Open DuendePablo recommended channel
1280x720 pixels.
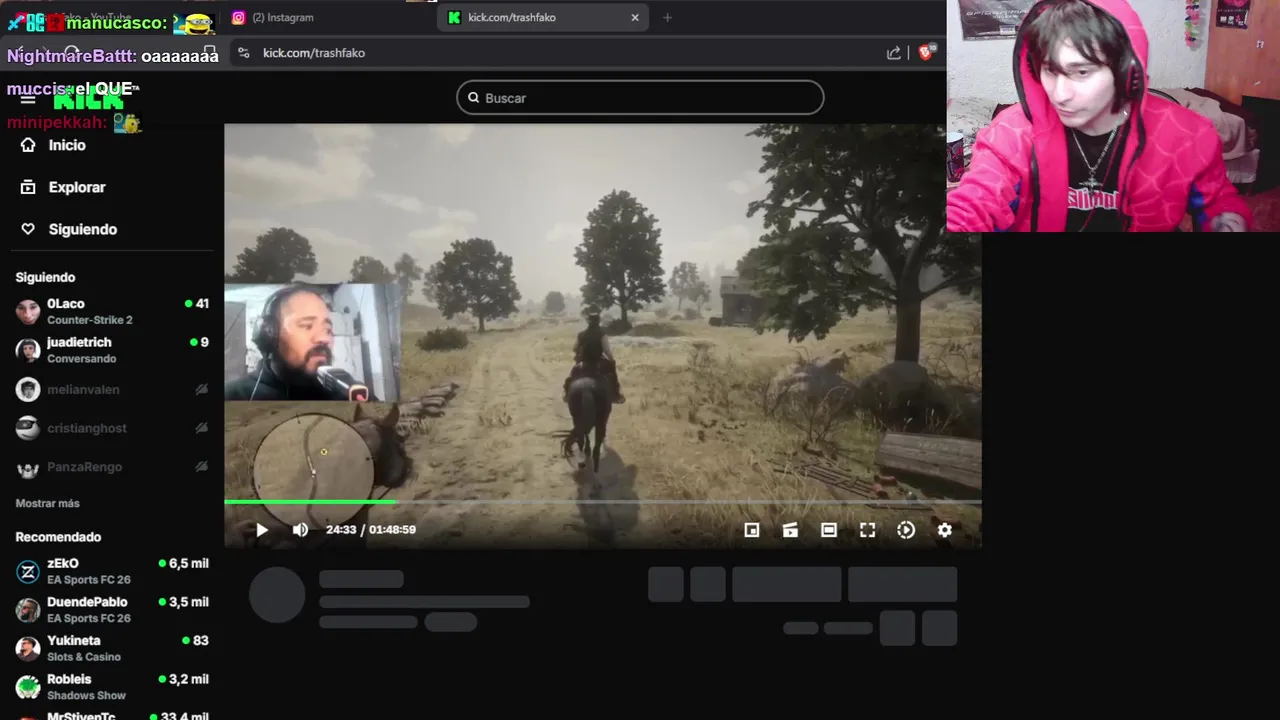click(x=112, y=610)
